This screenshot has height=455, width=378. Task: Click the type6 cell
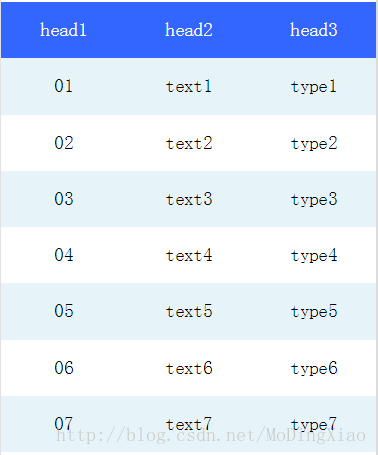[314, 369]
